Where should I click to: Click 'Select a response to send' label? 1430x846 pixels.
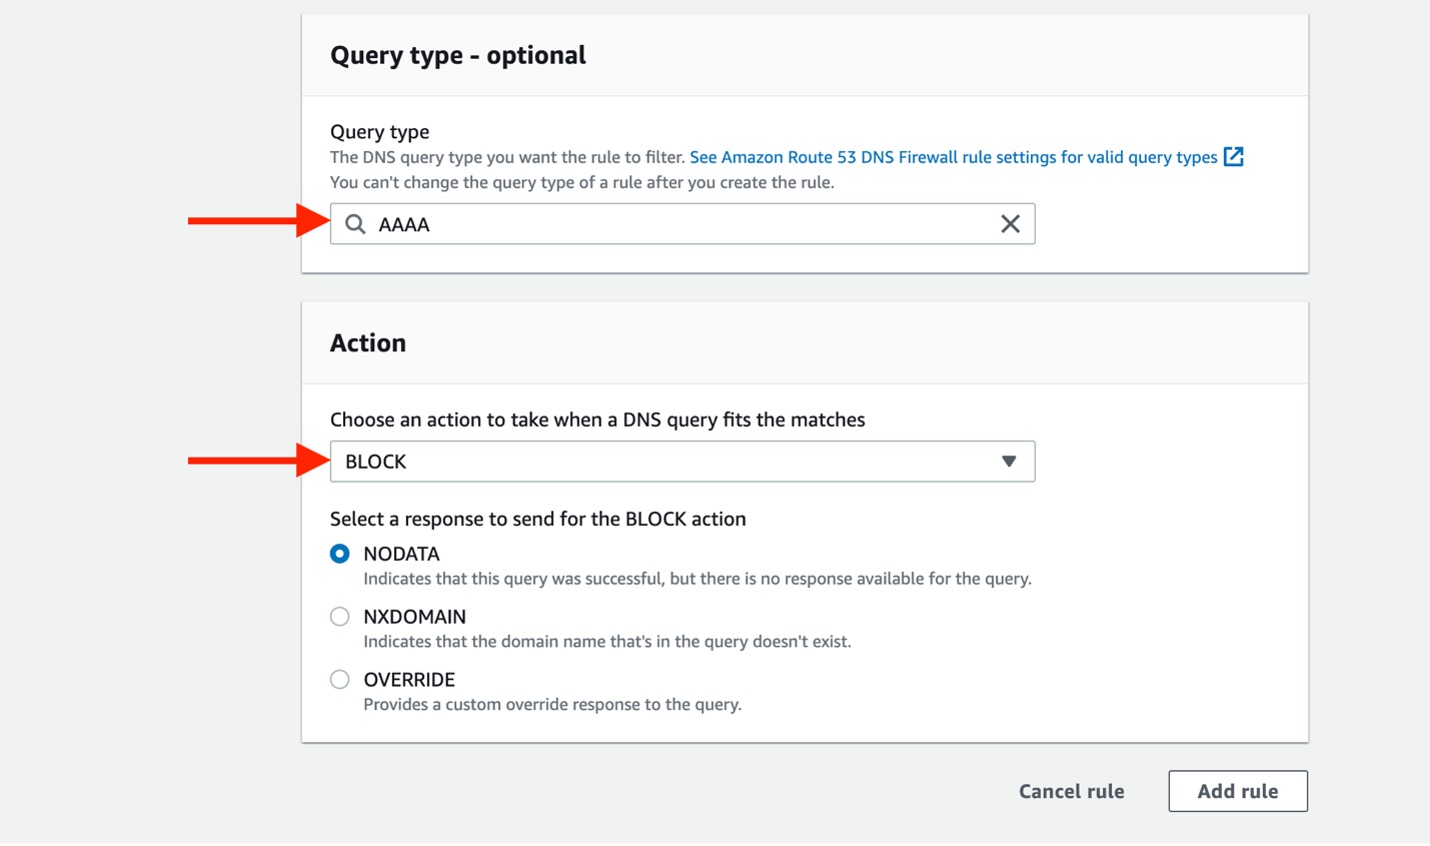(538, 519)
